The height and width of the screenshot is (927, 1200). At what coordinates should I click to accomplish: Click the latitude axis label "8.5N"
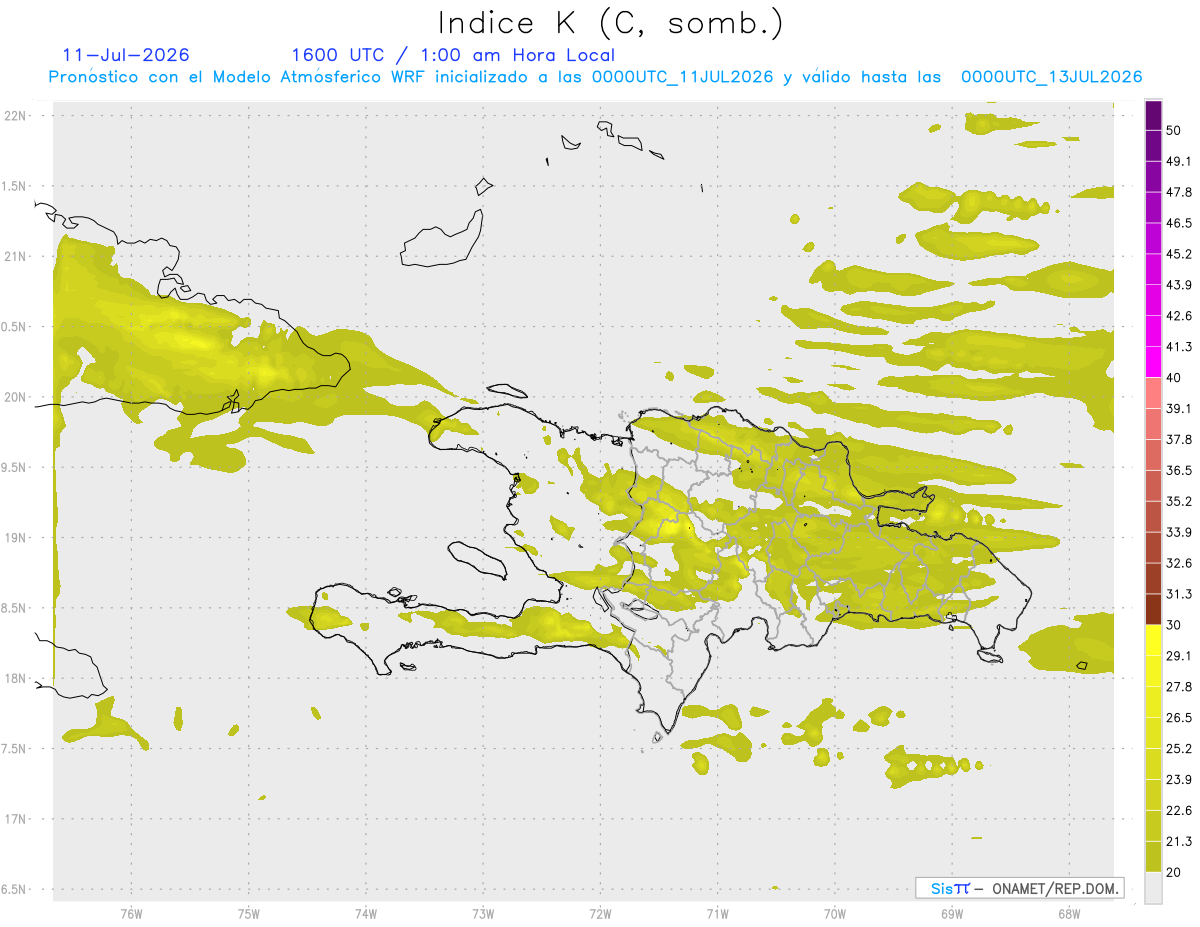(x=15, y=608)
